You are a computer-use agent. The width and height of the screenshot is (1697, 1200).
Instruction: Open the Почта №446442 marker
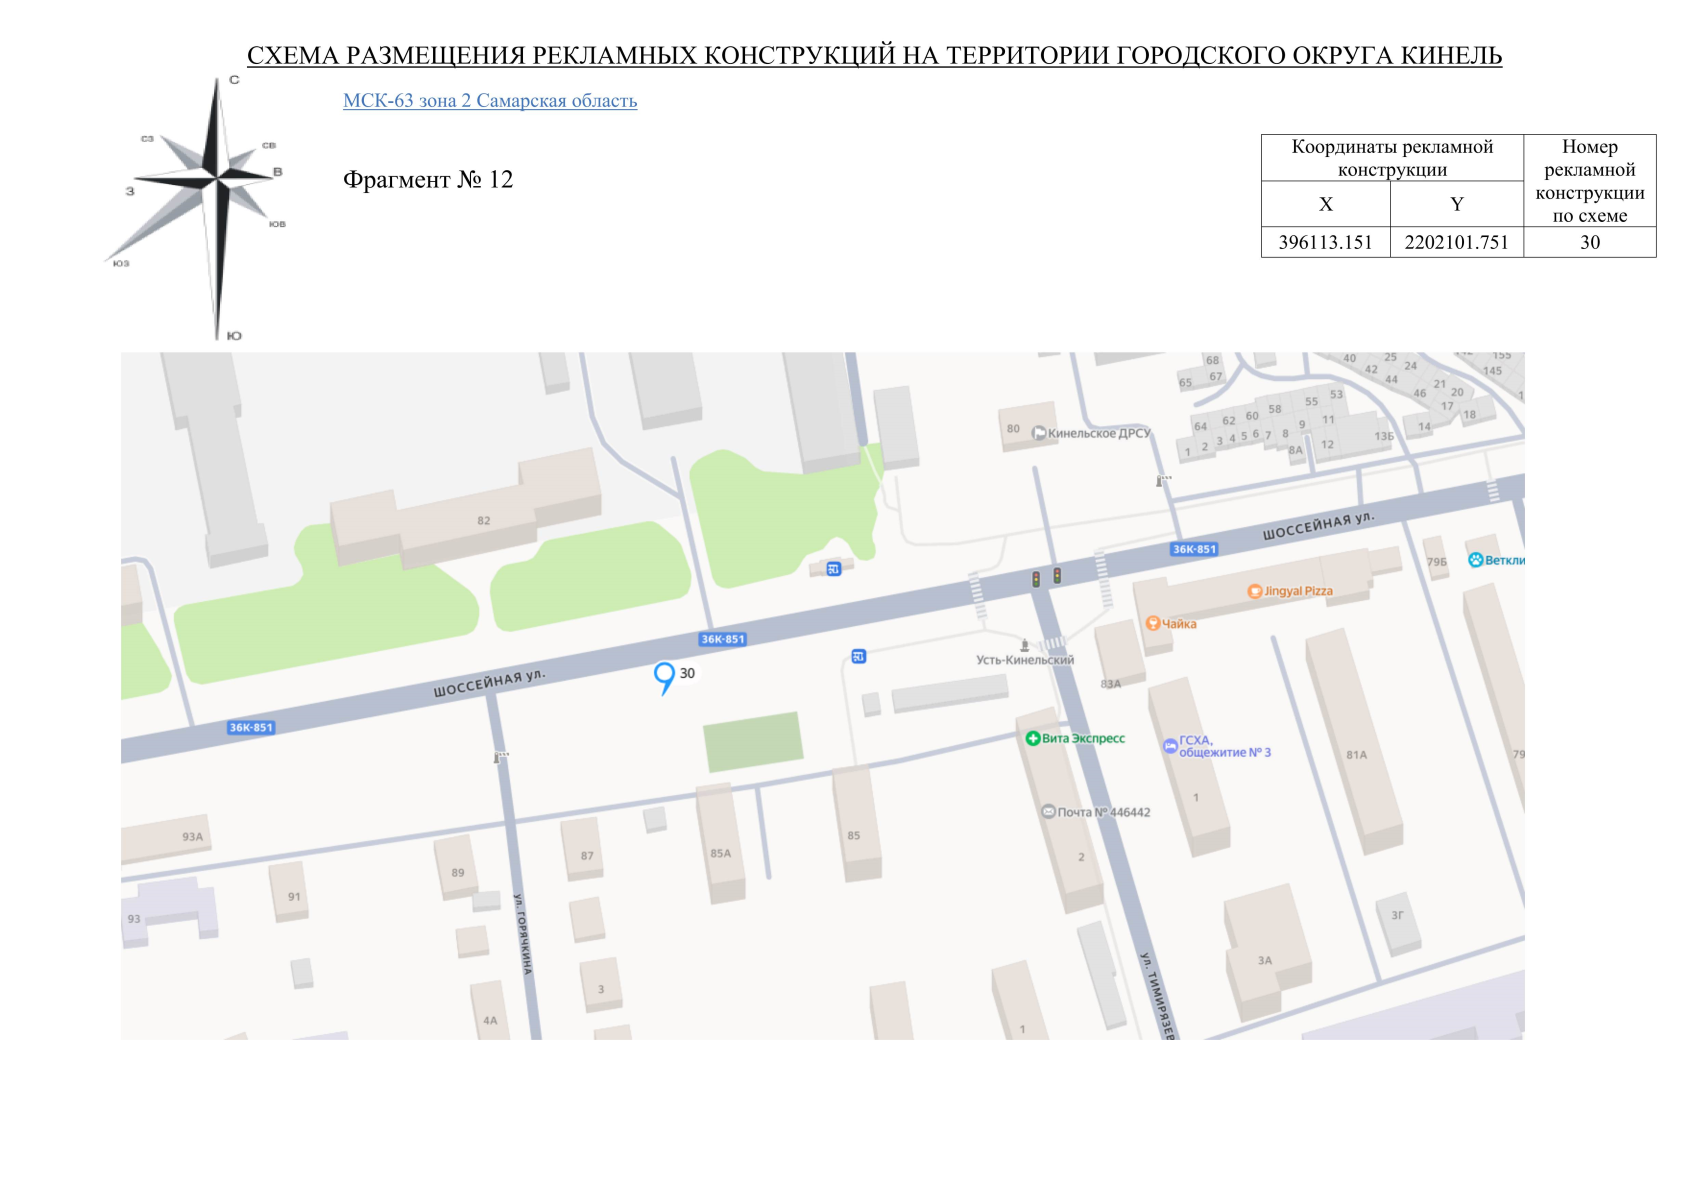tap(1048, 812)
